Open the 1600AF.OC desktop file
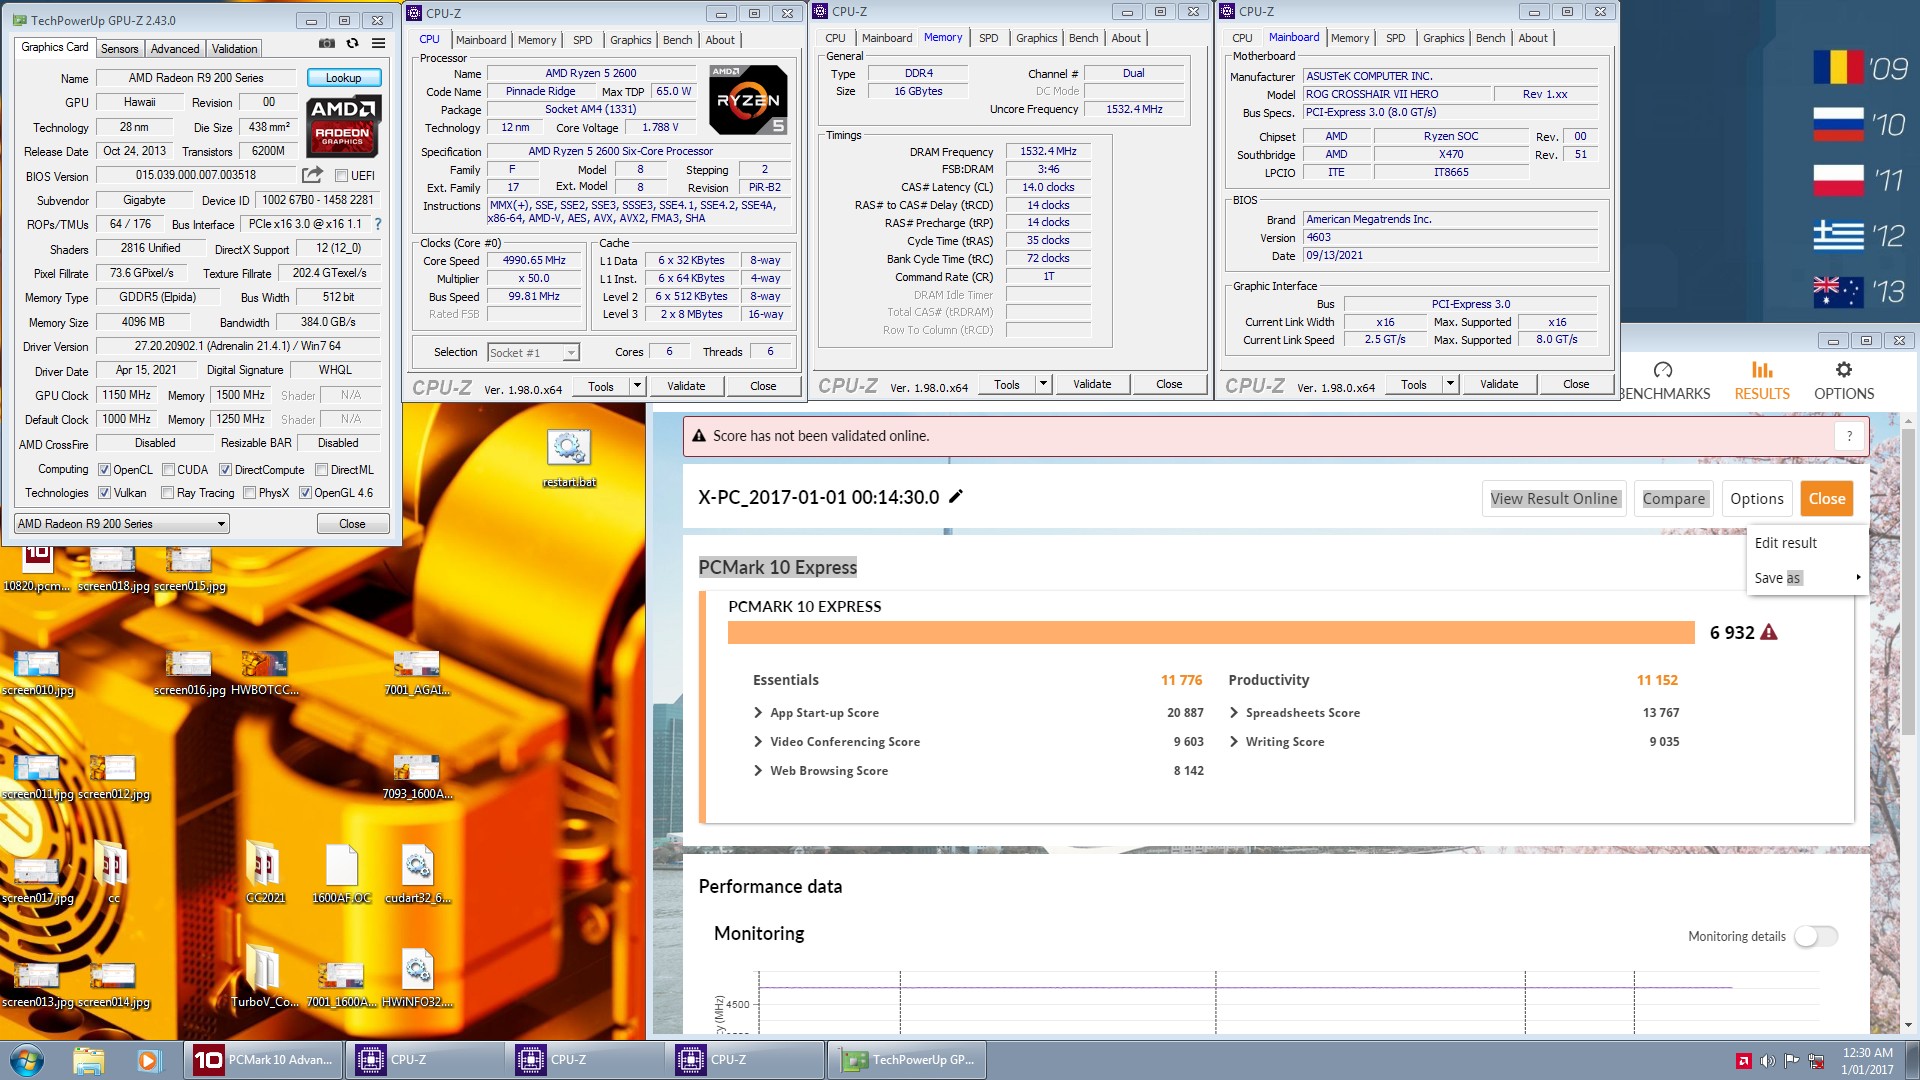Screen dimensions: 1920x1080 click(341, 874)
